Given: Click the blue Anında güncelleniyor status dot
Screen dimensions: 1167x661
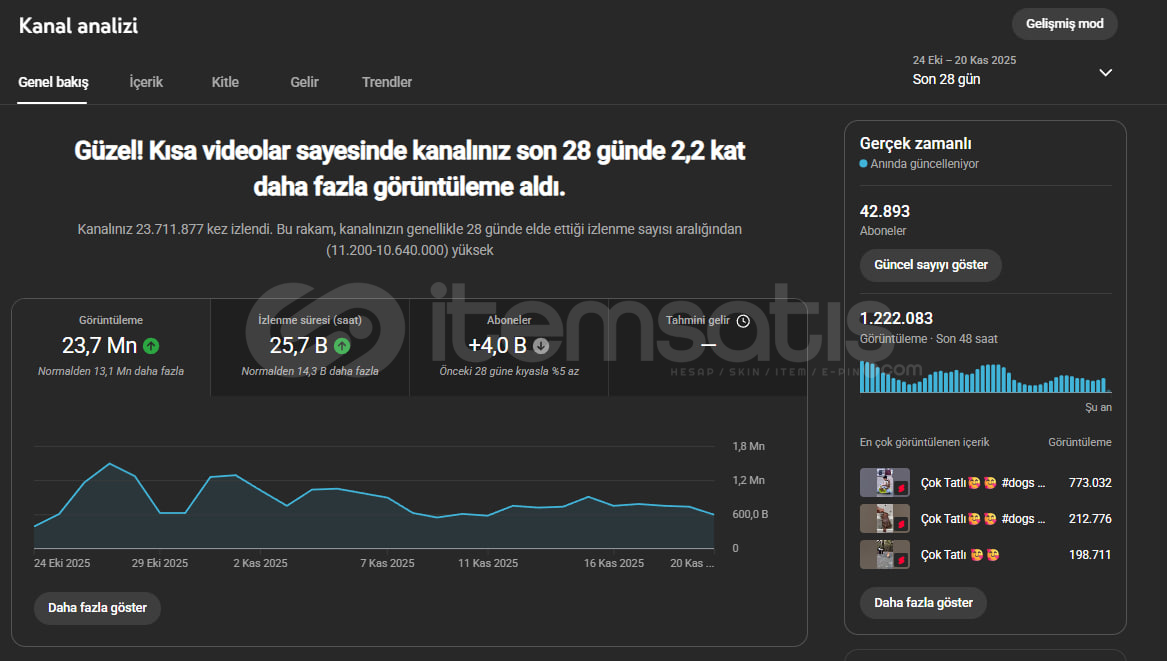Looking at the screenshot, I should 863,164.
